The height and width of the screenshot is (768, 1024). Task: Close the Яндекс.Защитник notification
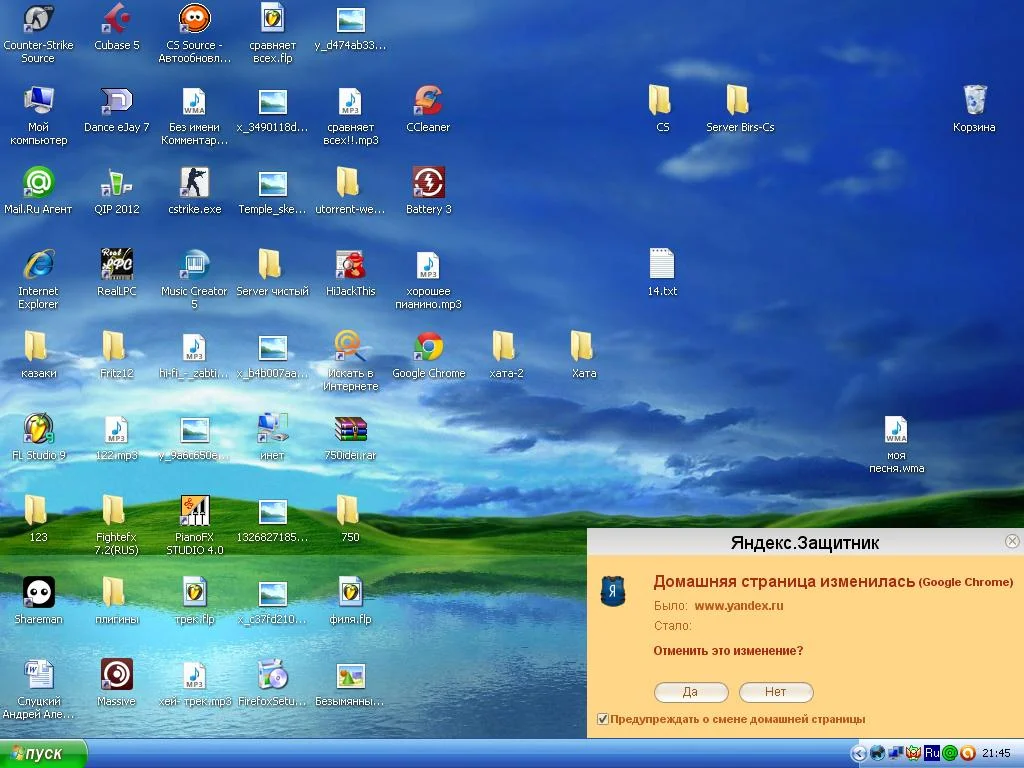click(x=1012, y=541)
